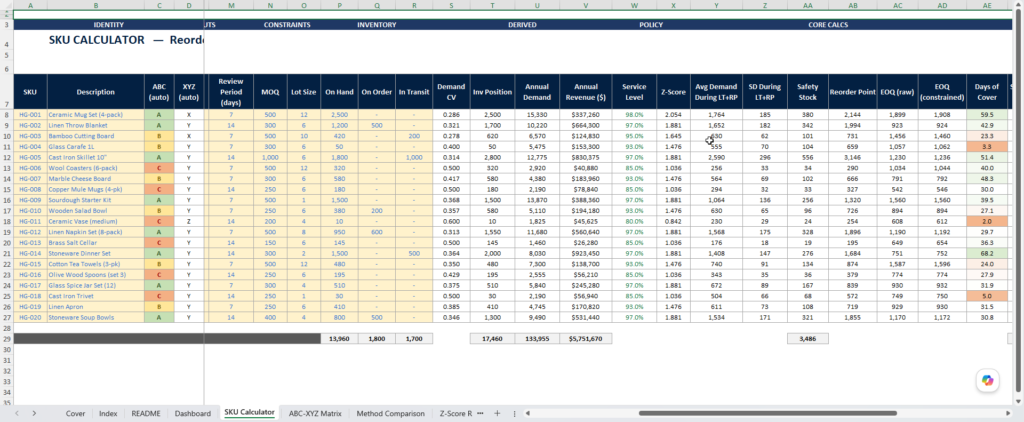Click the EOQ (constrained) heading
The height and width of the screenshot is (422, 1024).
942,92
